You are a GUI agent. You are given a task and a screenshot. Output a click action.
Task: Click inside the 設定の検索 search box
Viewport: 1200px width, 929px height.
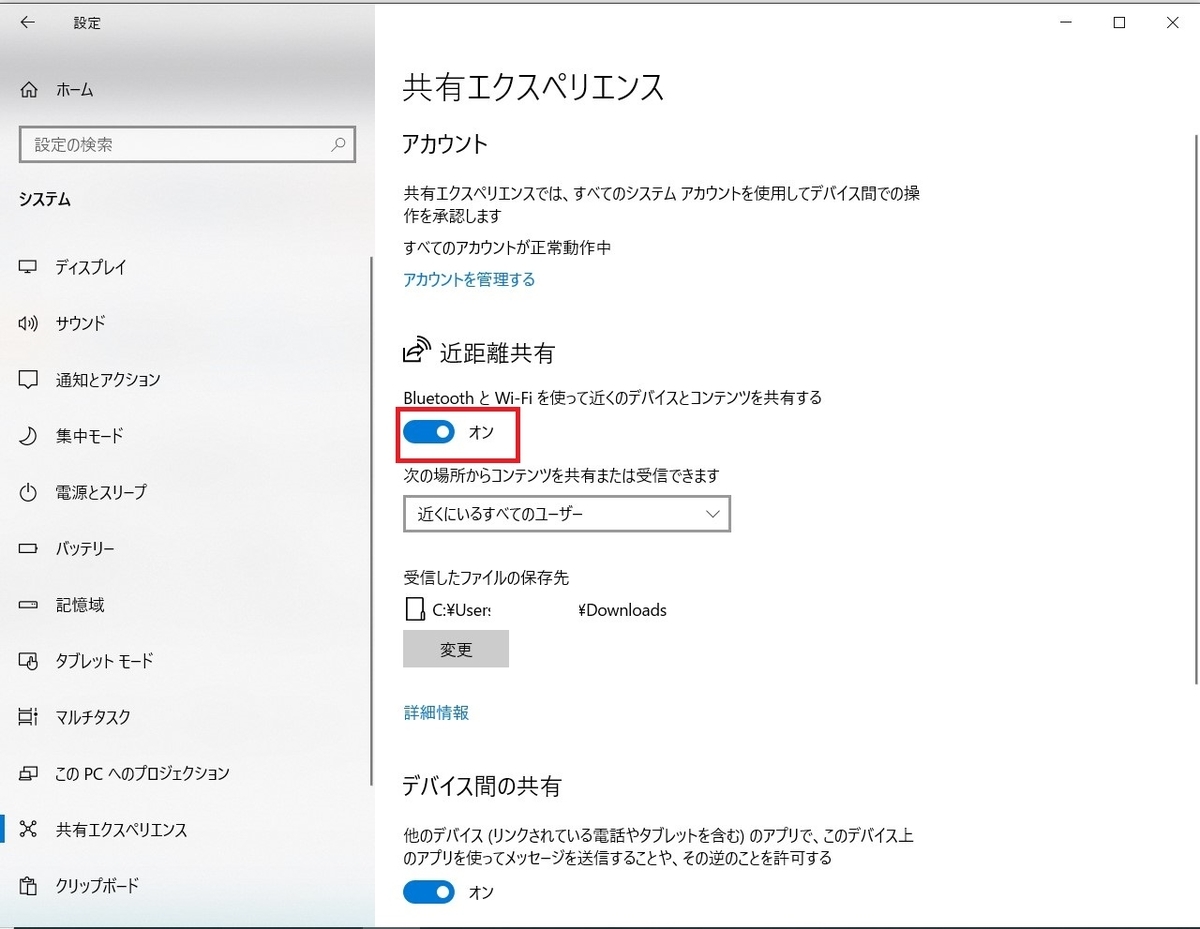pyautogui.click(x=187, y=144)
